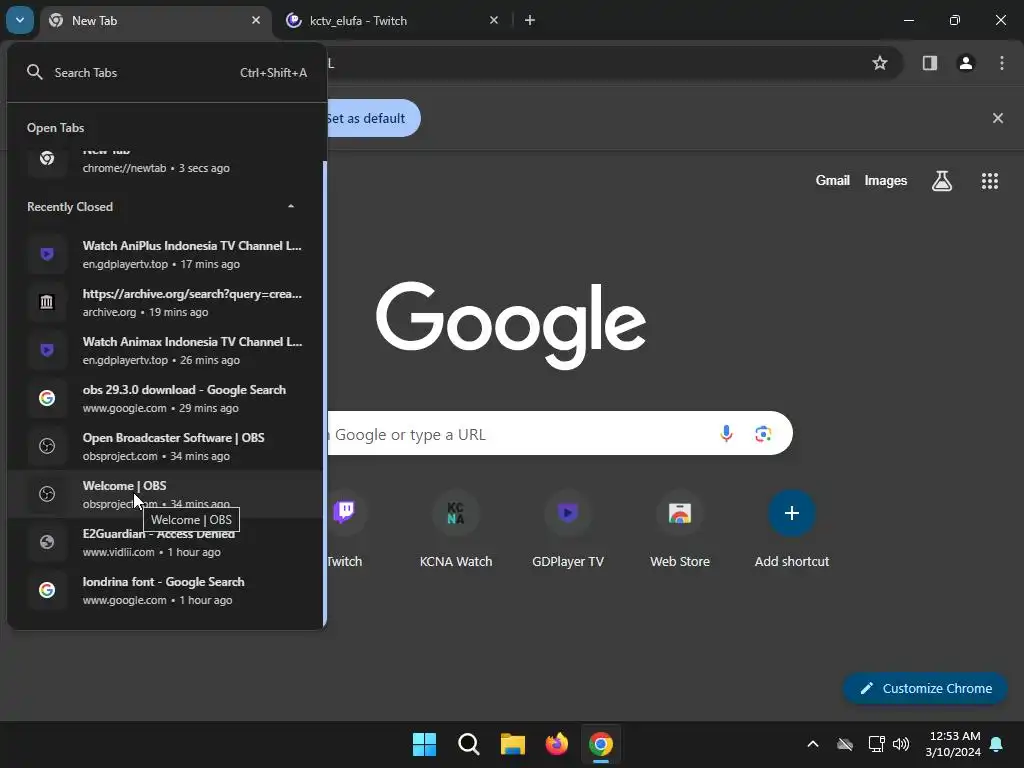1024x768 pixels.
Task: Start voice search with microphone icon
Action: pos(726,434)
